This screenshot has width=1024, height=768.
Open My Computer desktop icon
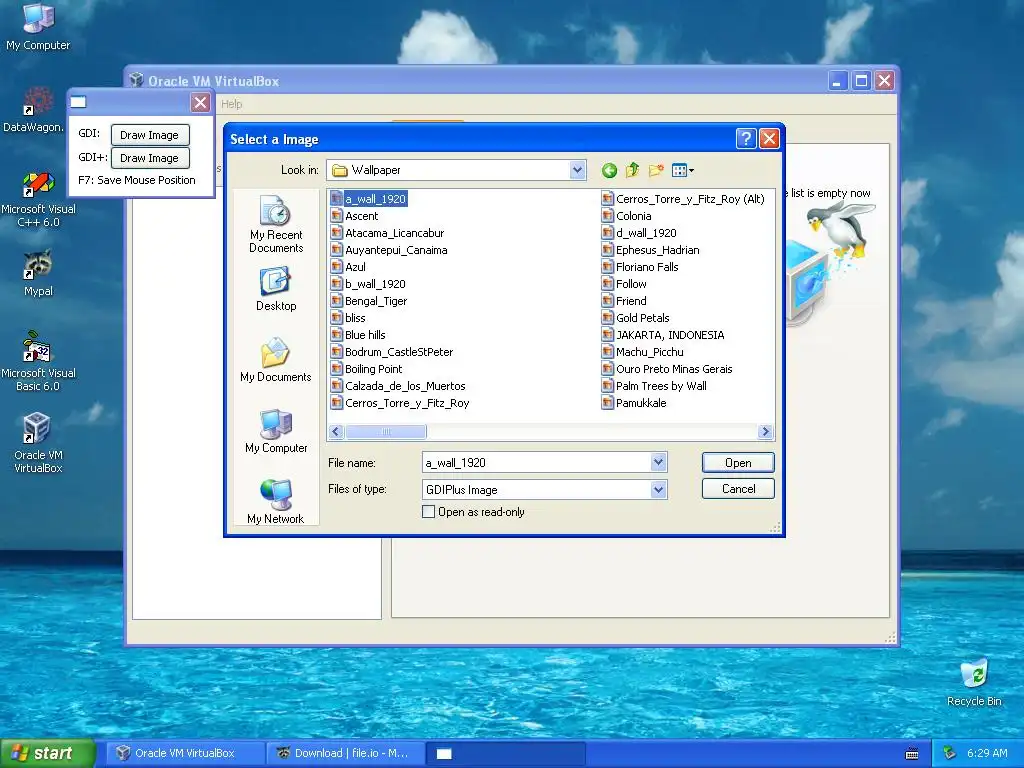(38, 27)
